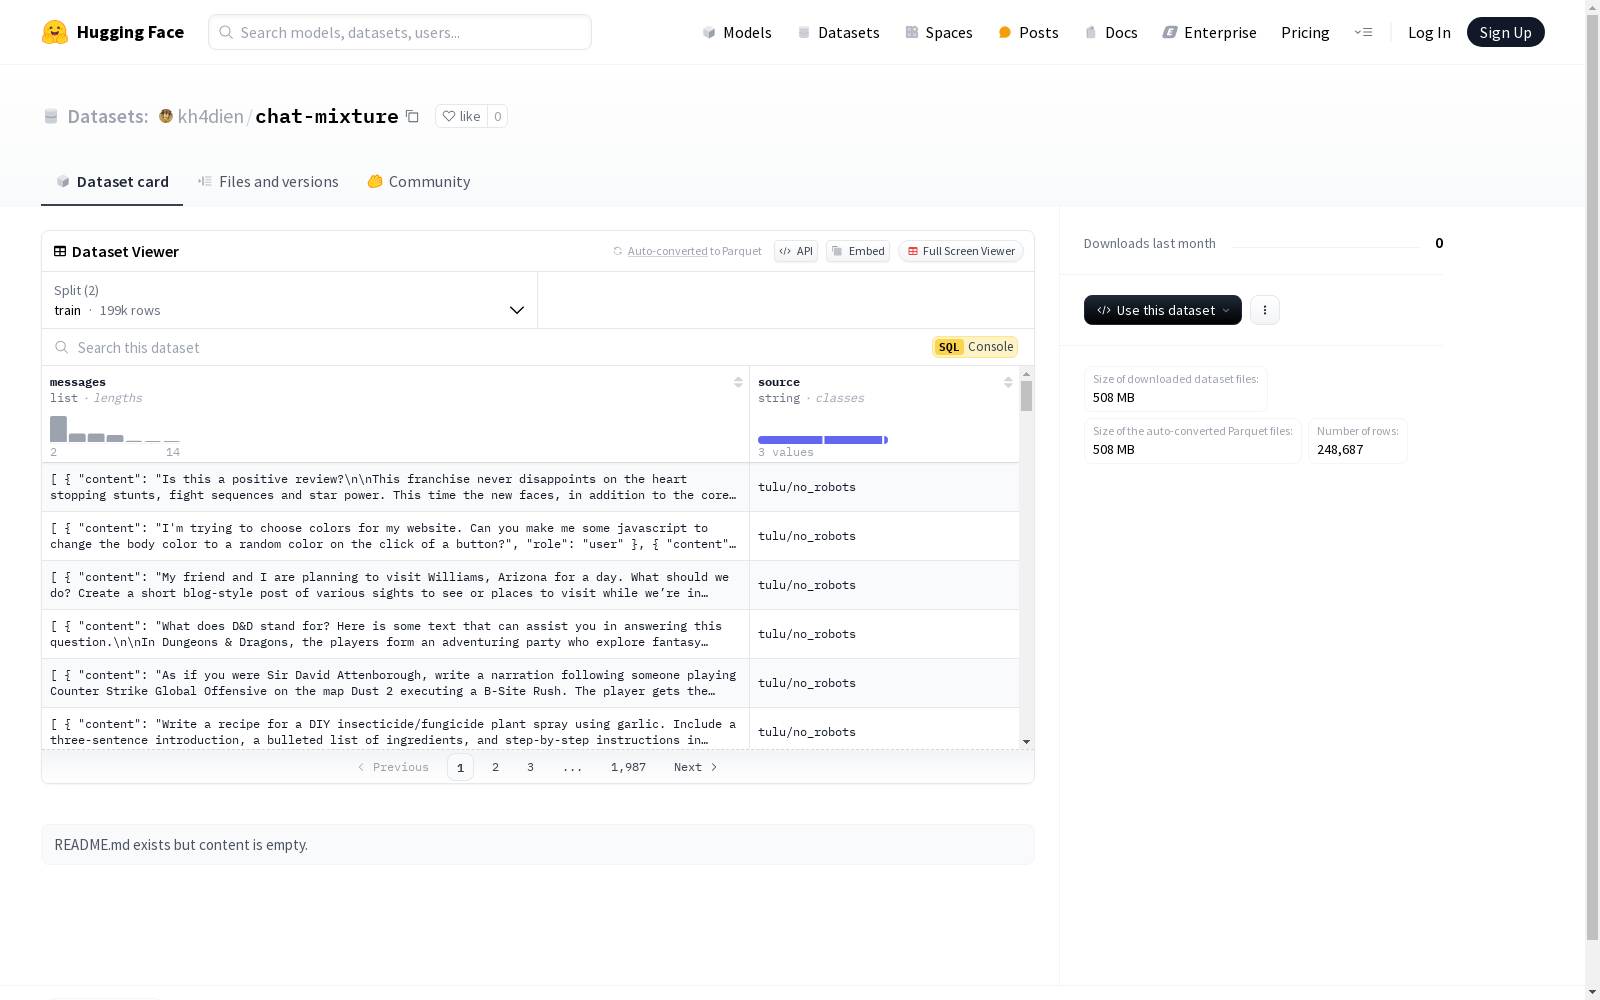
Task: Click the Datasets stack icon near title
Action: pos(51,116)
